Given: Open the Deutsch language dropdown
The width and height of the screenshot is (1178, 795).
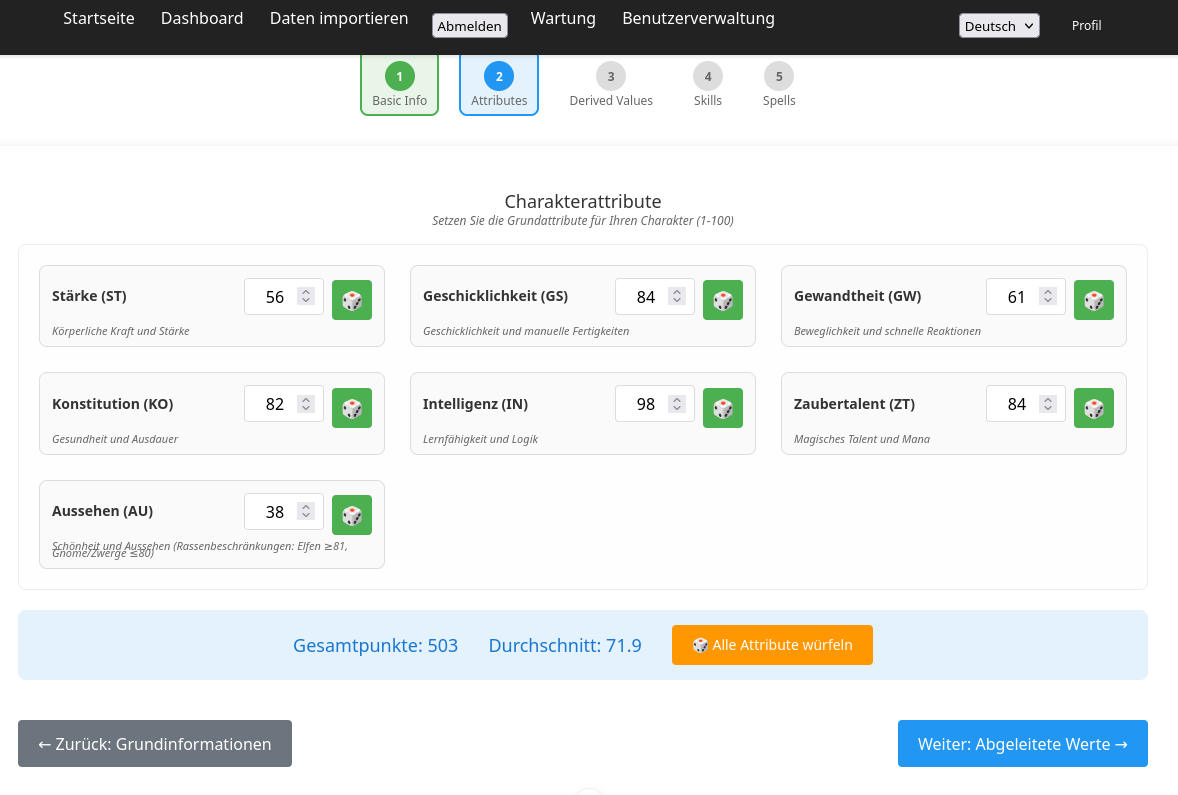Looking at the screenshot, I should pos(999,26).
